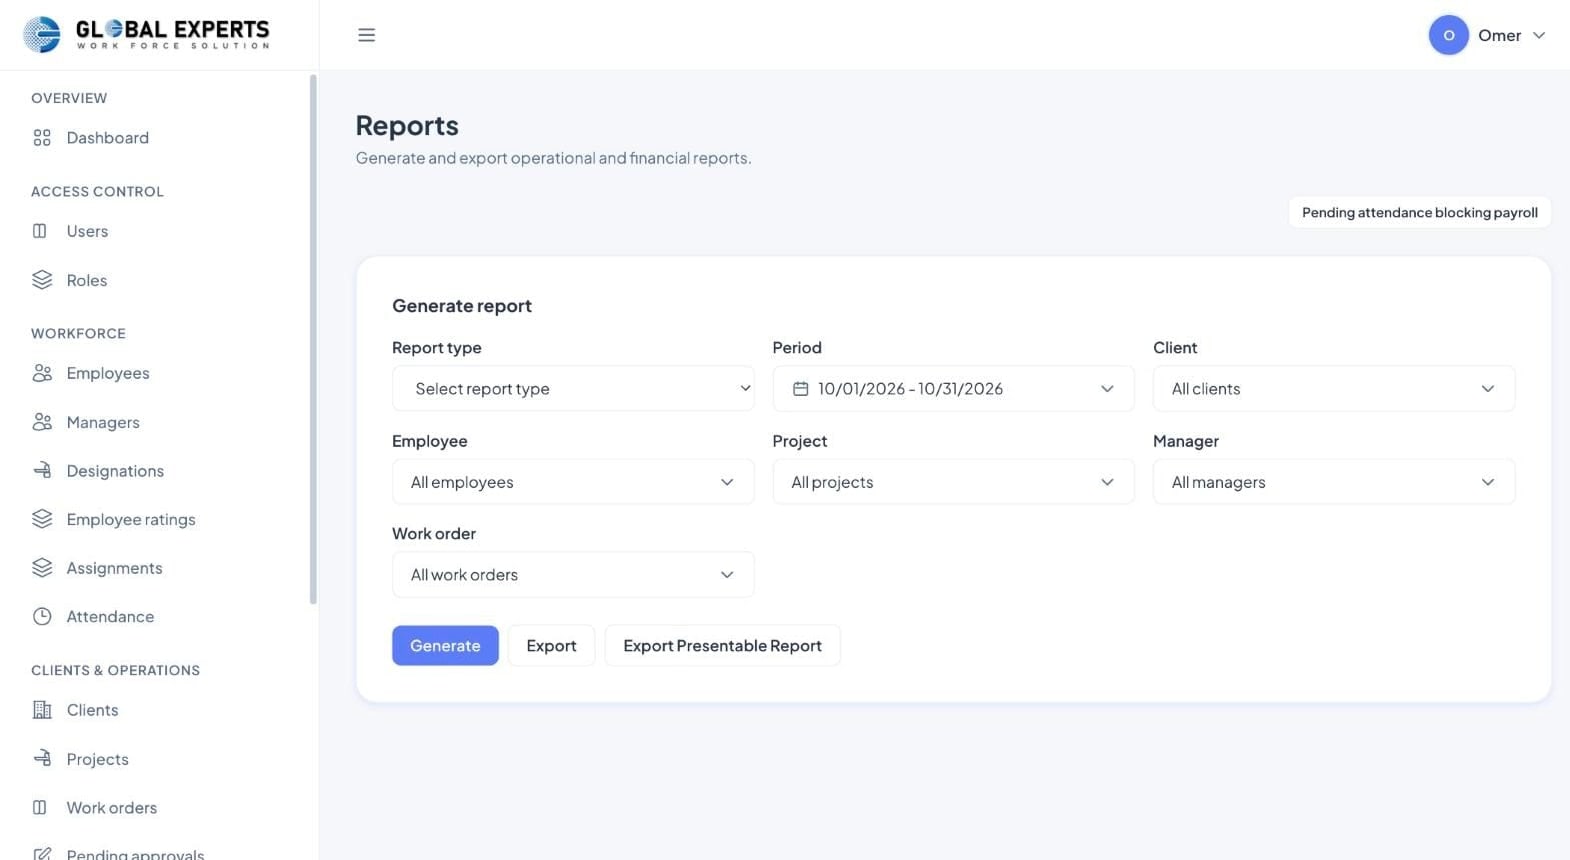Viewport: 1570px width, 860px height.
Task: Click the Employee ratings layers icon
Action: tap(42, 519)
